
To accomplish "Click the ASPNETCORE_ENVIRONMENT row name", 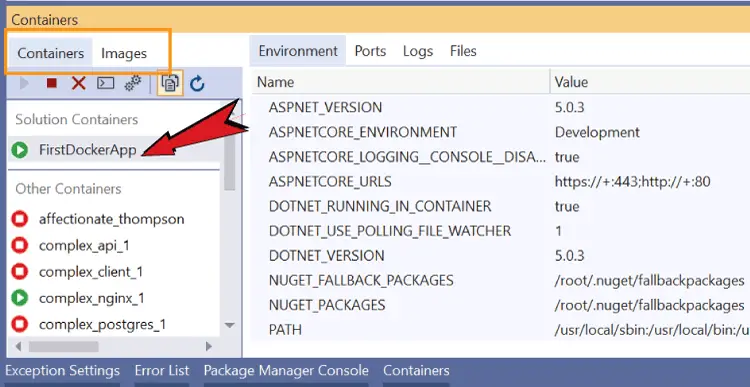I will coord(363,132).
